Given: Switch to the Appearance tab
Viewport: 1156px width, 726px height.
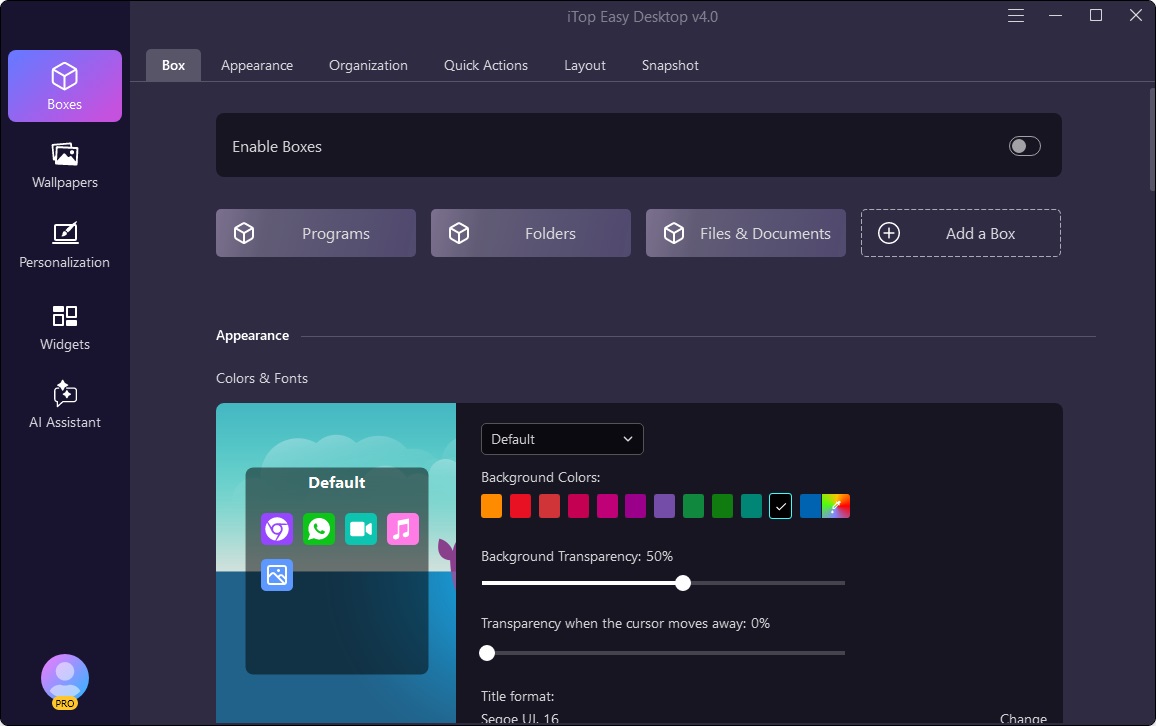Looking at the screenshot, I should [x=257, y=65].
